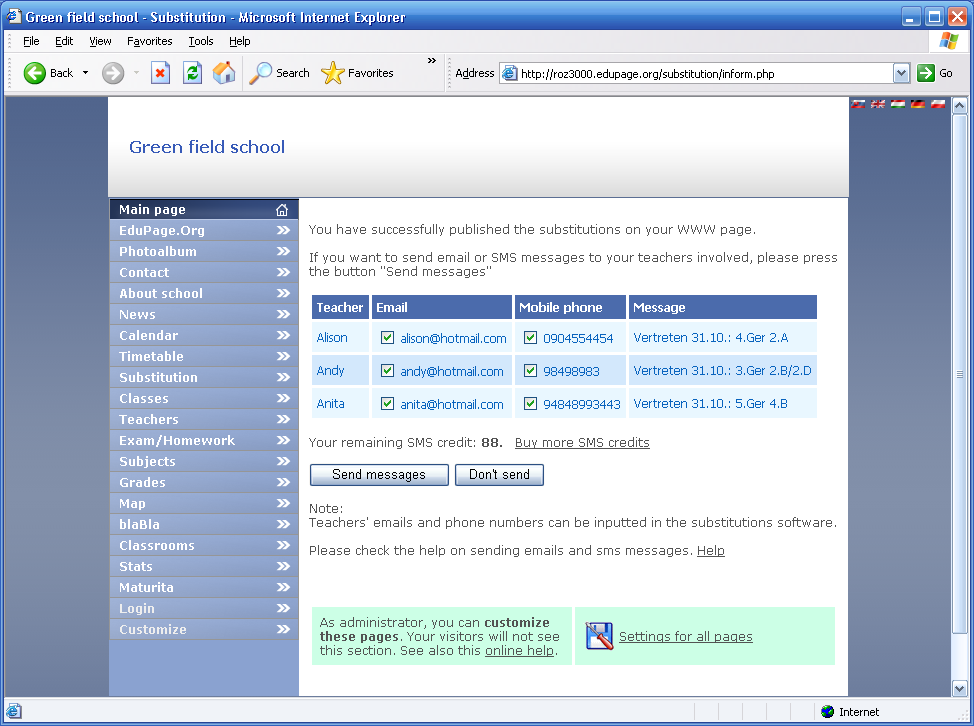Follow the Buy more SMS credits link
The height and width of the screenshot is (726, 974).
coord(582,442)
